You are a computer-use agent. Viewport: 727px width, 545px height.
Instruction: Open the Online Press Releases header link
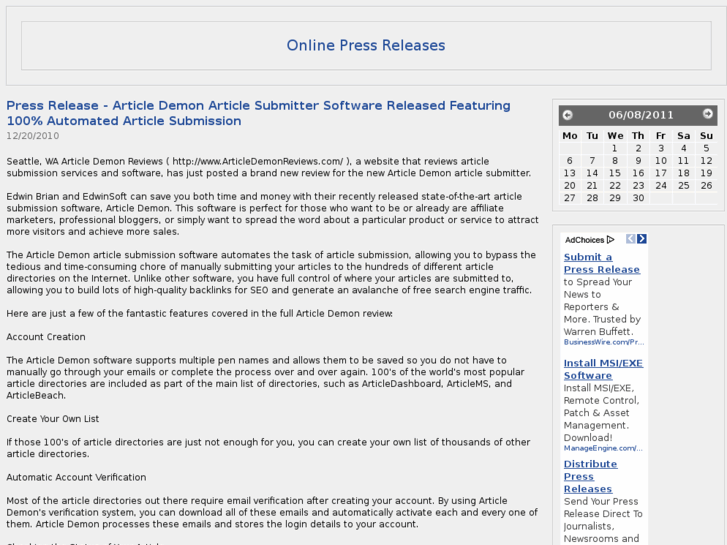(x=365, y=45)
